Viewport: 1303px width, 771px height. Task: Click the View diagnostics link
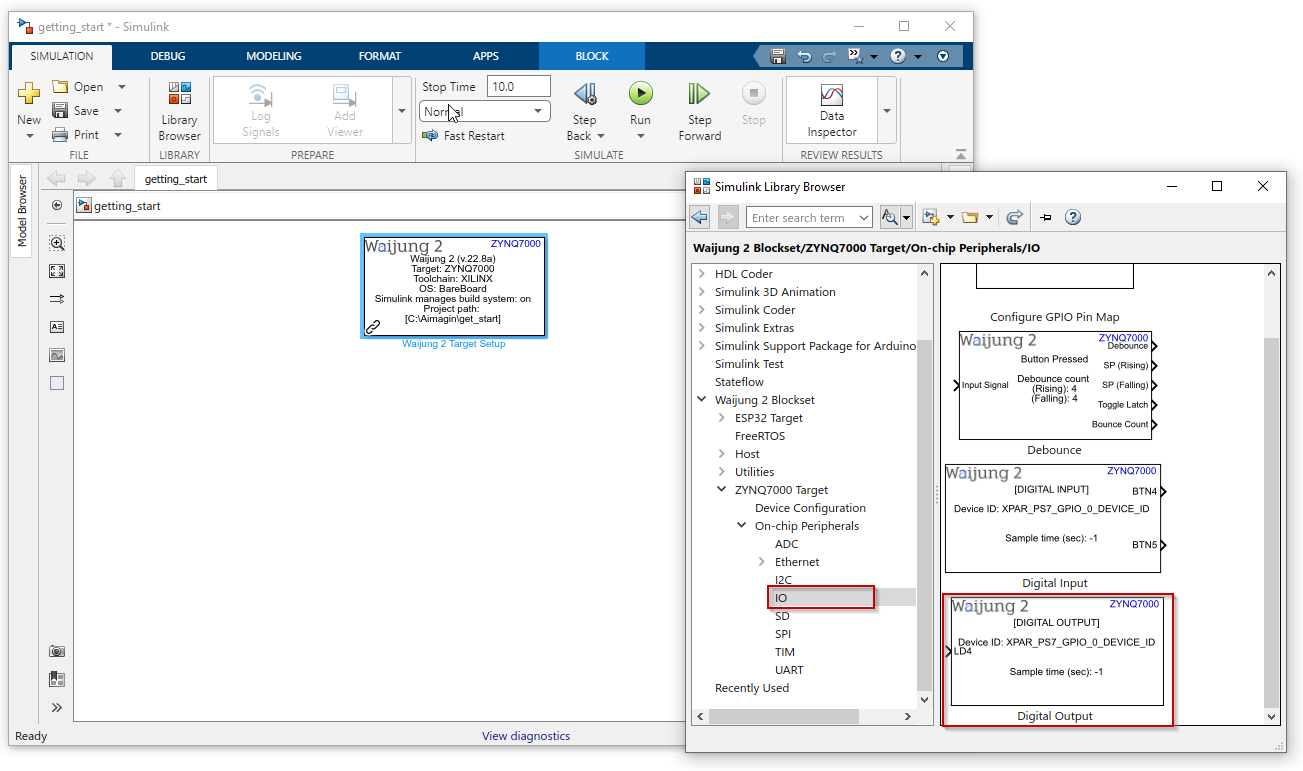click(x=526, y=736)
